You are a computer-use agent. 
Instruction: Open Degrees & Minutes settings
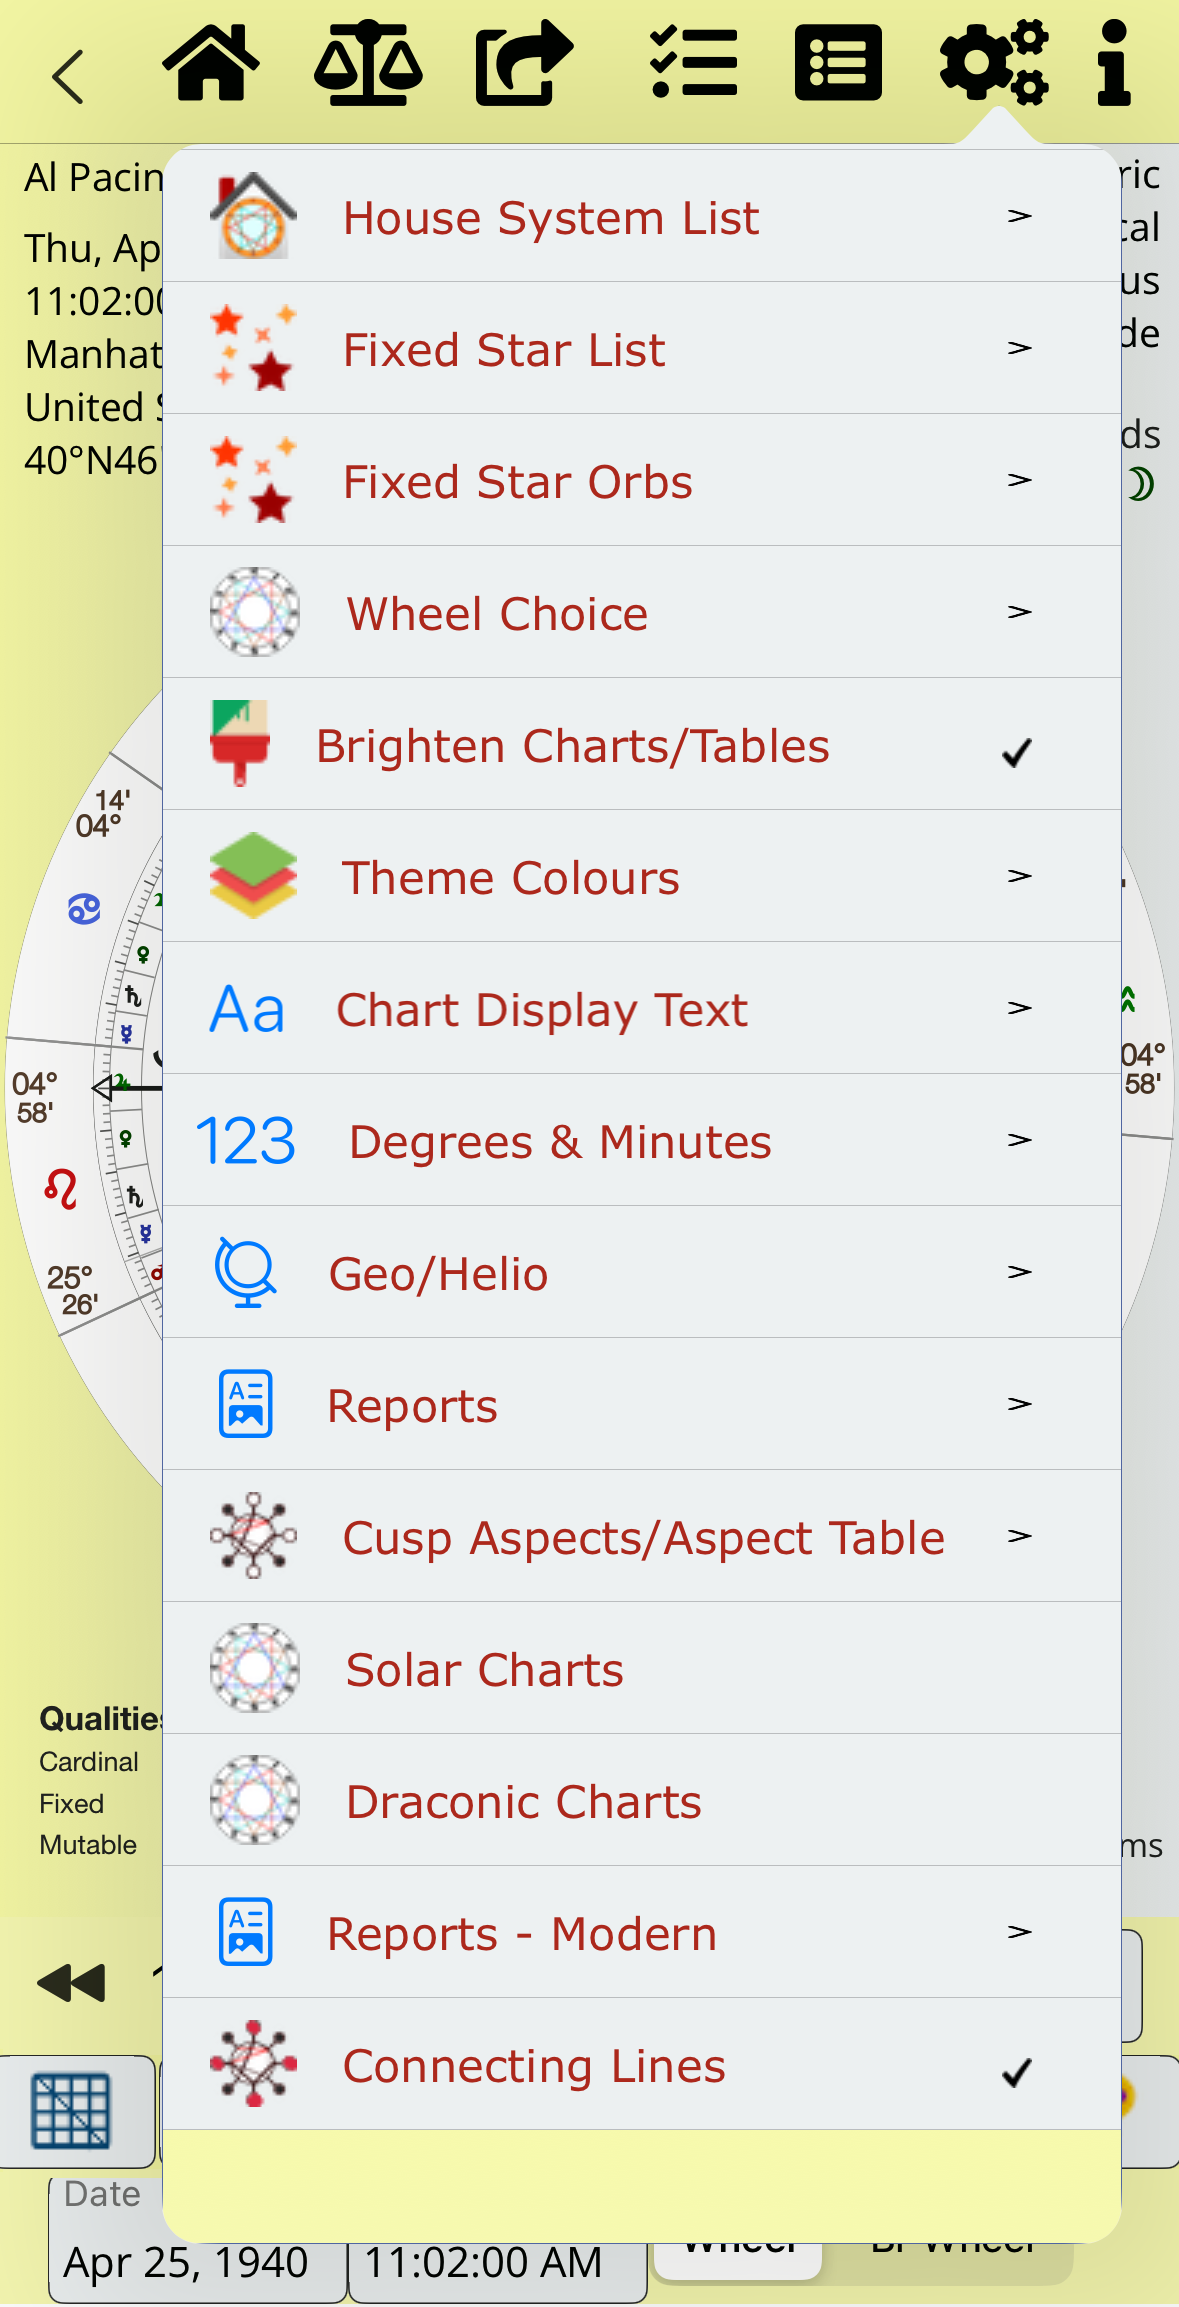tap(560, 1142)
